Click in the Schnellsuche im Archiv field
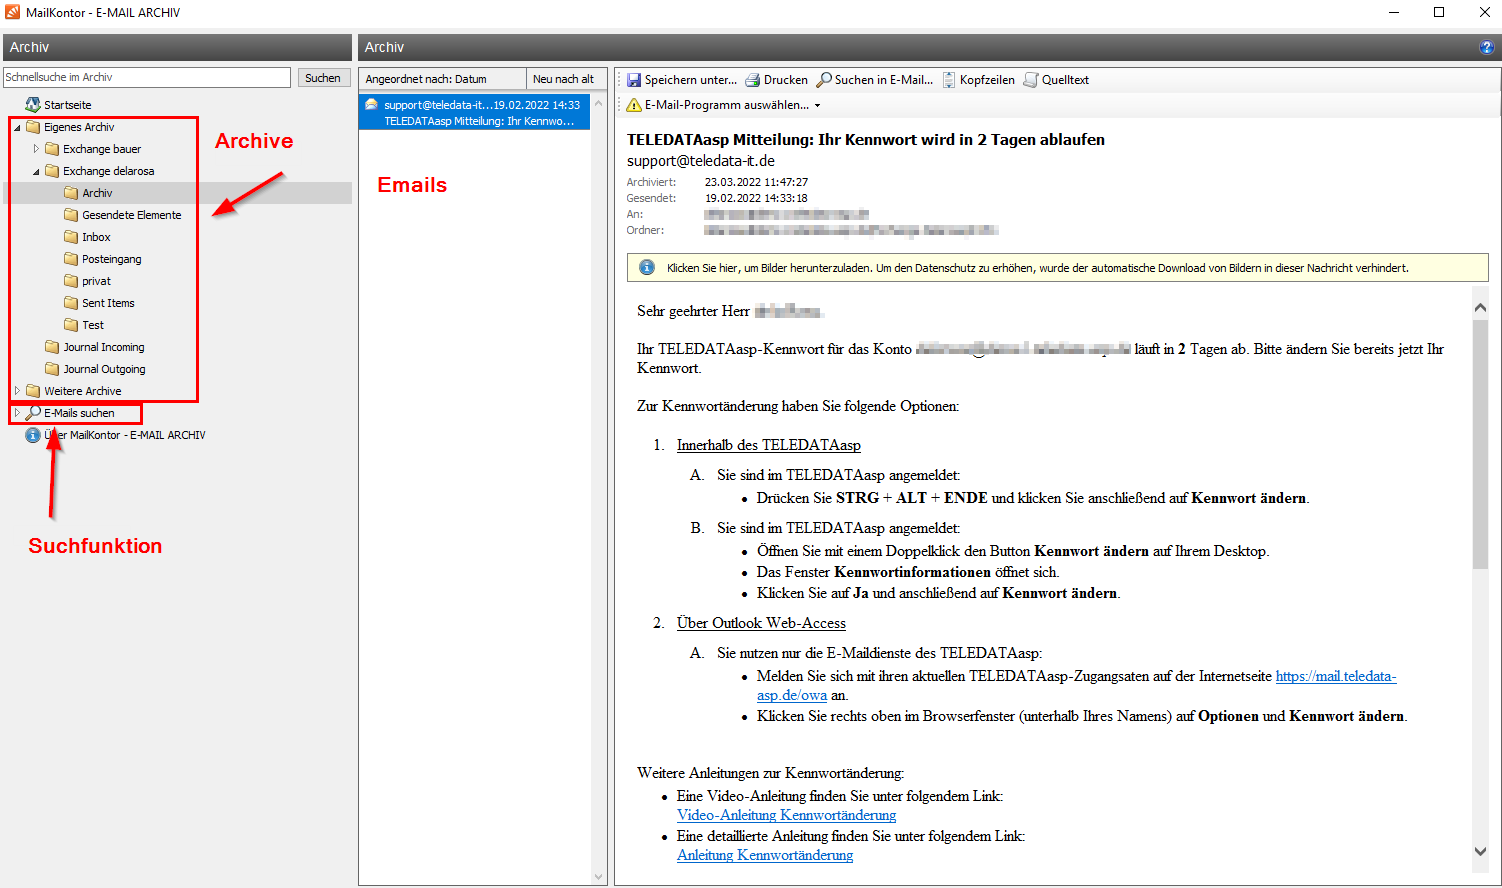Screen dimensions: 1502x888 147,77
